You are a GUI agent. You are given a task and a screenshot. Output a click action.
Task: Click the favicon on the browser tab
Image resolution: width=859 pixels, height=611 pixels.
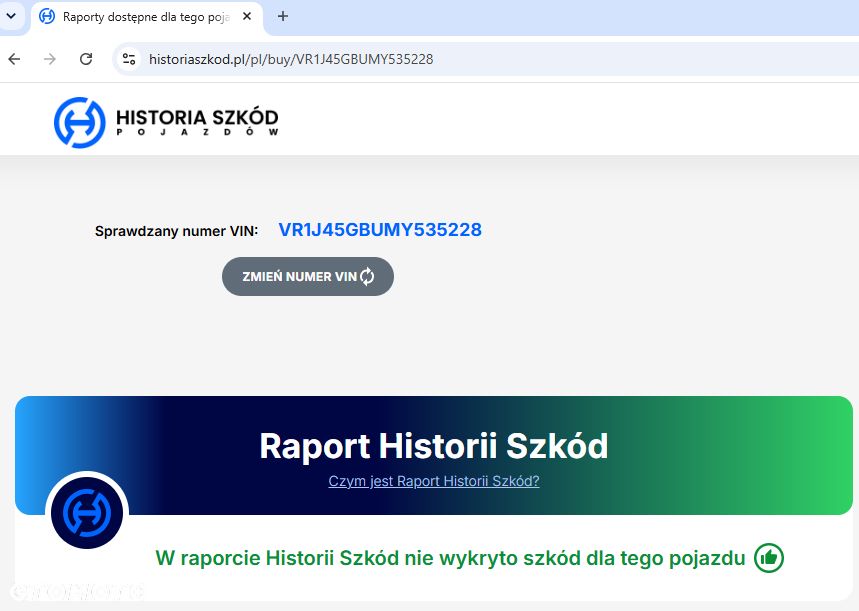[x=47, y=16]
